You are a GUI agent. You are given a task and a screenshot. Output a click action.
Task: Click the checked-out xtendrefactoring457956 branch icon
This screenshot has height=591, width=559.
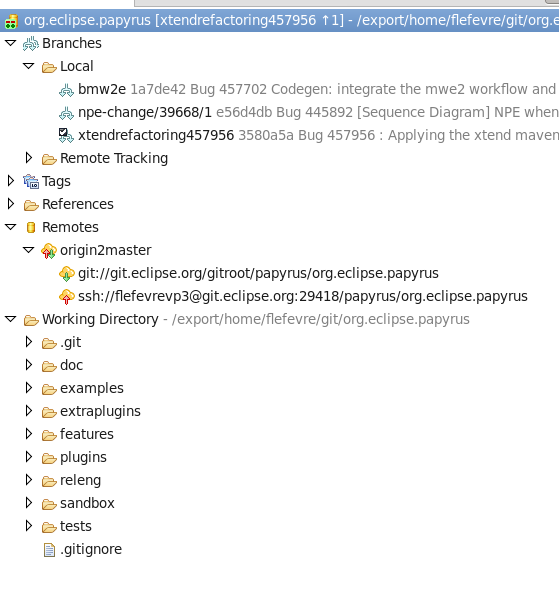pyautogui.click(x=66, y=136)
